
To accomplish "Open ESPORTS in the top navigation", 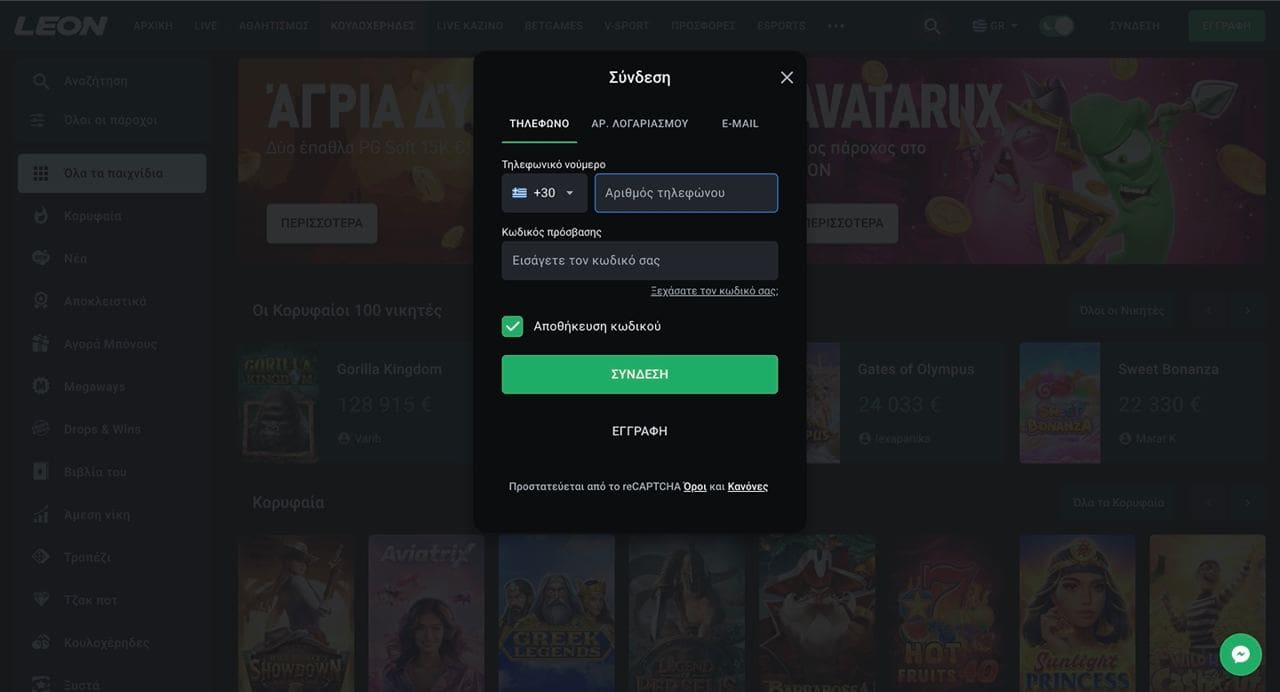I will [782, 26].
